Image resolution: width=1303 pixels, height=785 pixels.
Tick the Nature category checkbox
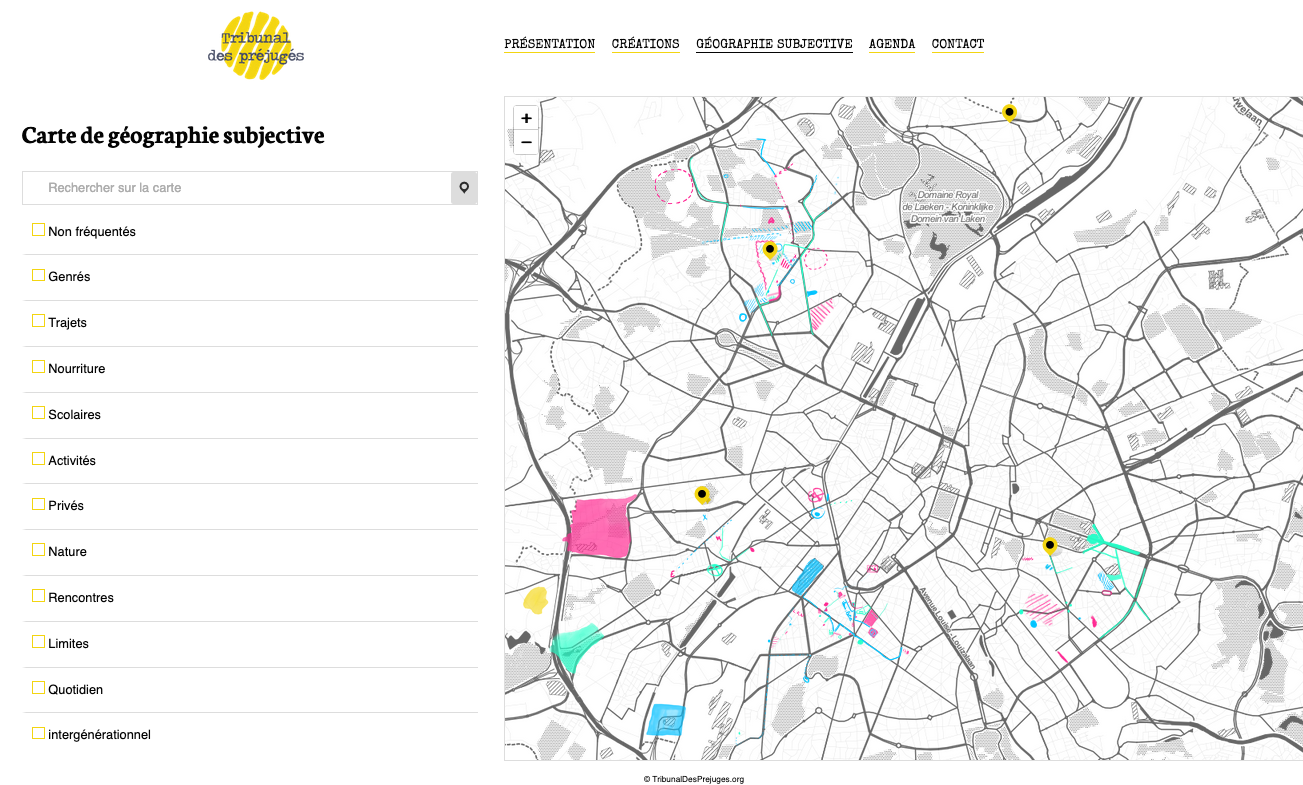[38, 550]
